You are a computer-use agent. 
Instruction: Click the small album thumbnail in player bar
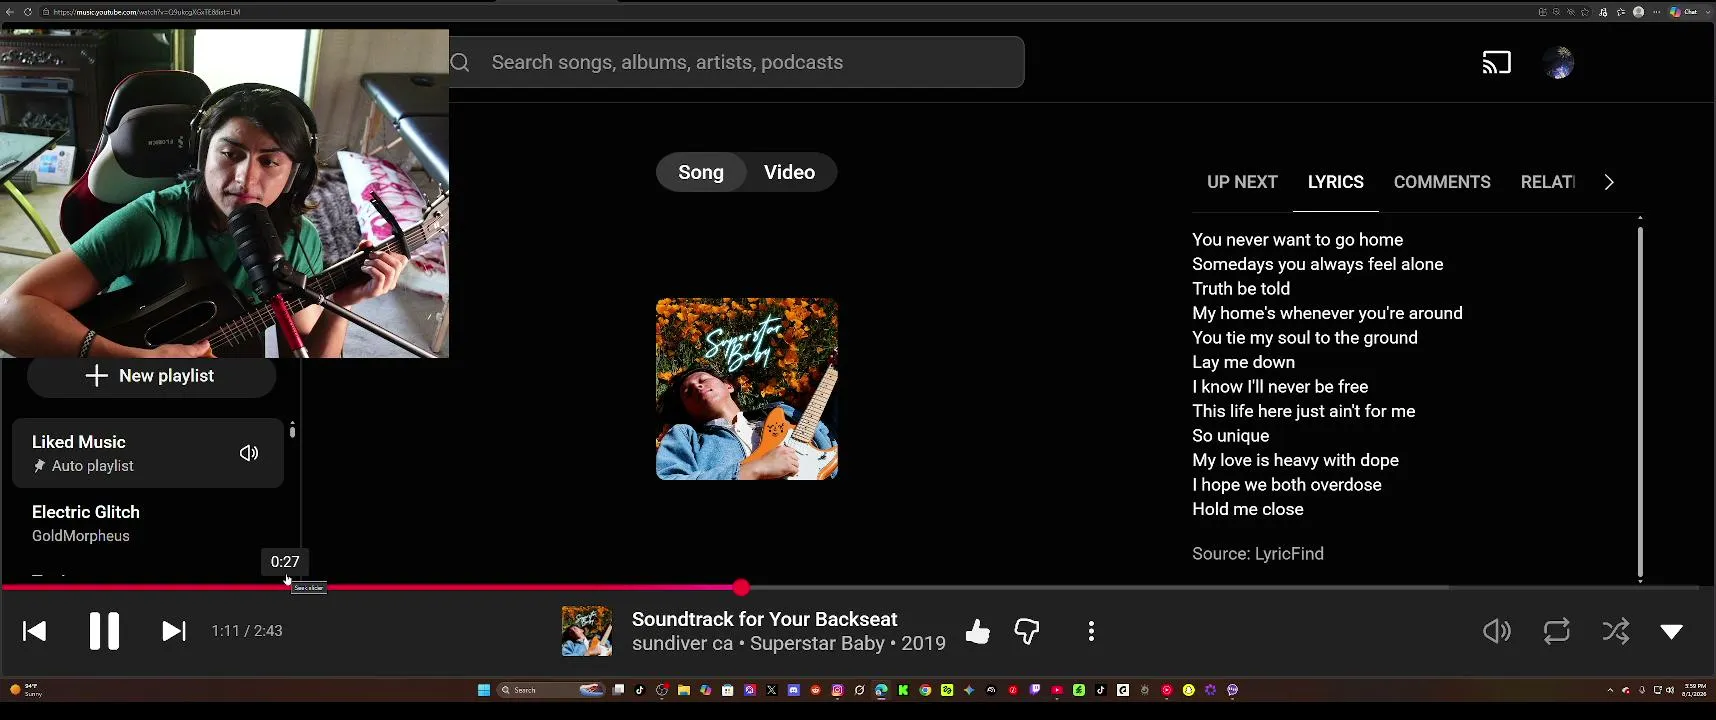587,631
